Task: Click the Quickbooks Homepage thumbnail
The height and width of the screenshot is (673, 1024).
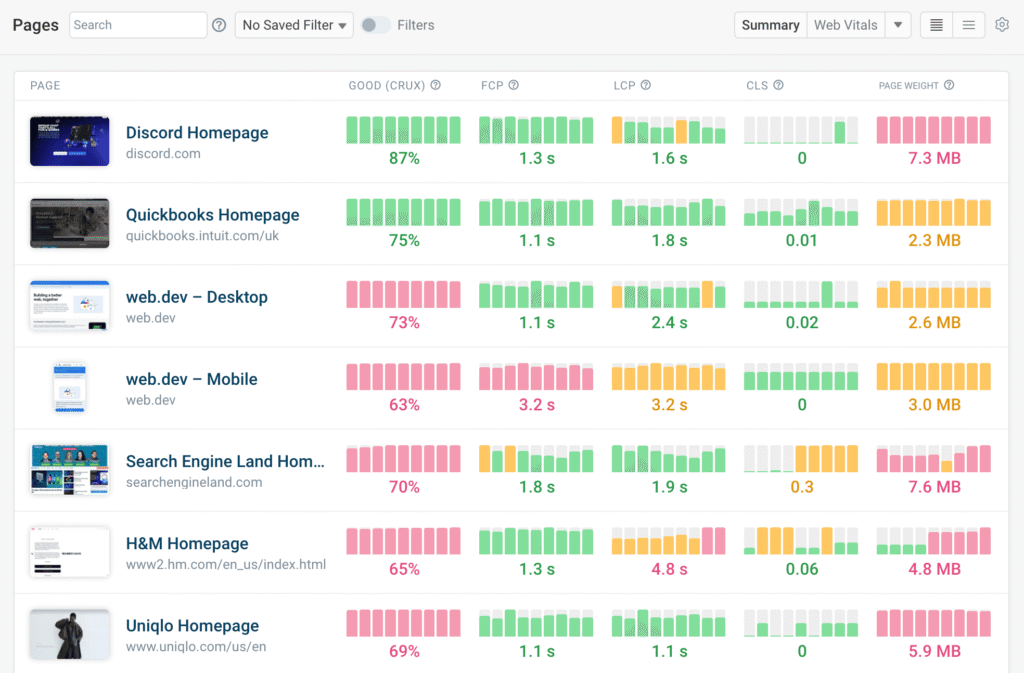Action: click(x=69, y=224)
